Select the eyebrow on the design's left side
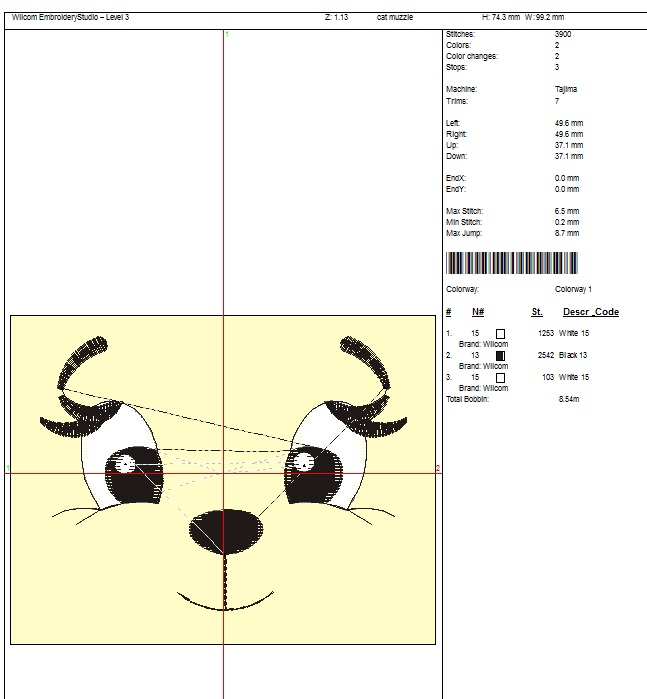This screenshot has width=647, height=699. point(84,359)
